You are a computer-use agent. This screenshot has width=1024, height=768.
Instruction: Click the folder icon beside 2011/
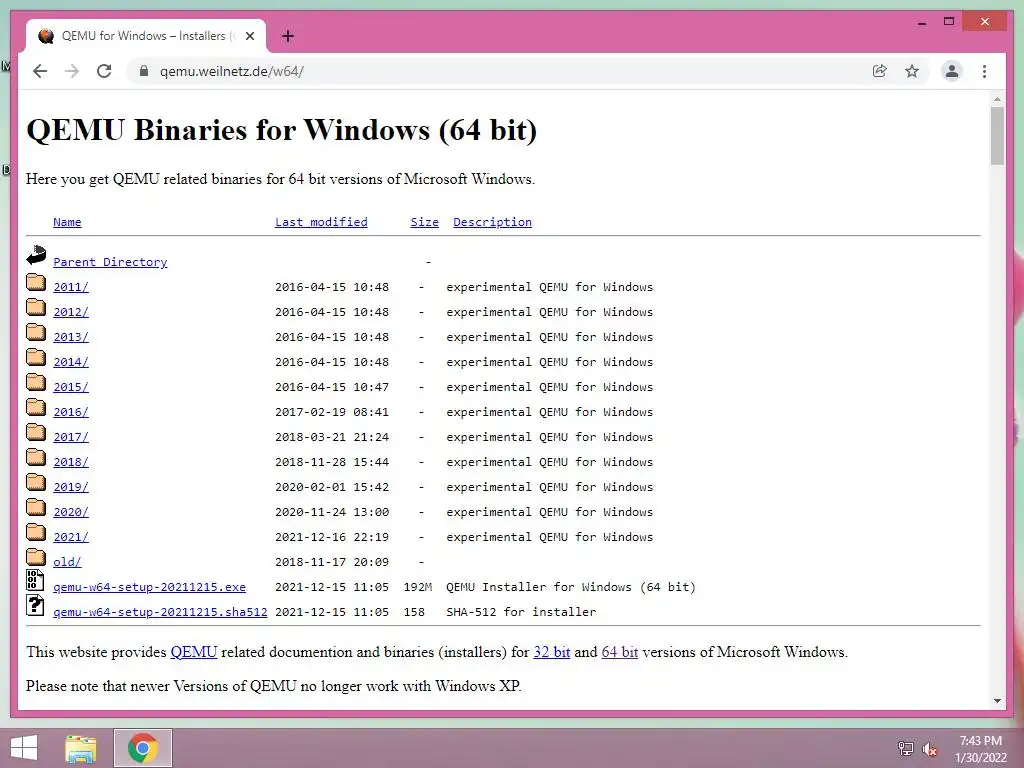tap(36, 282)
